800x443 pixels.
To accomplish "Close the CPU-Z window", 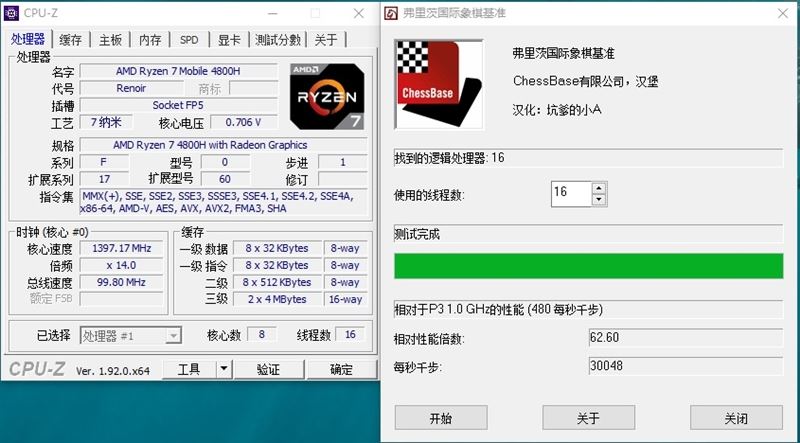I will 359,13.
